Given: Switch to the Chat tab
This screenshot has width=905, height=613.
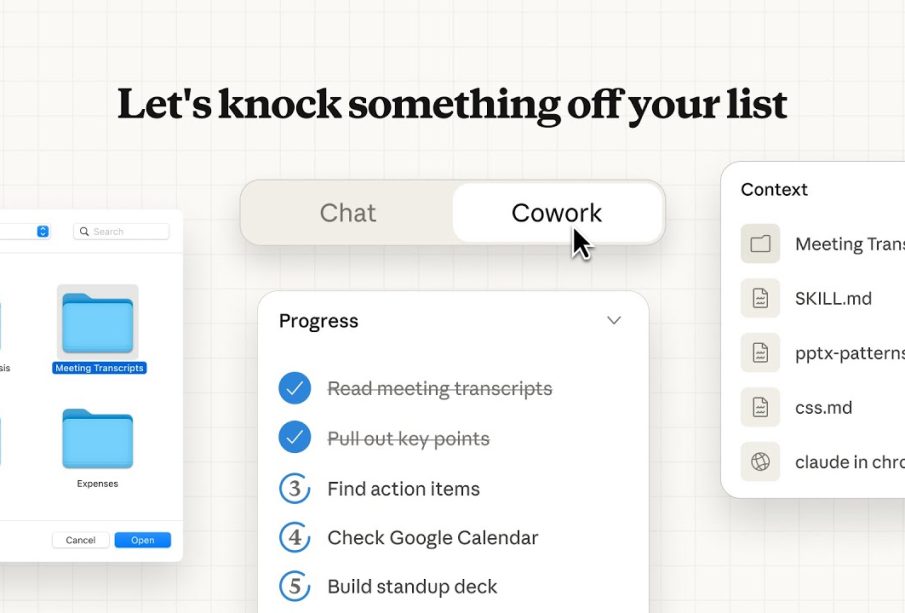Looking at the screenshot, I should click(x=348, y=213).
